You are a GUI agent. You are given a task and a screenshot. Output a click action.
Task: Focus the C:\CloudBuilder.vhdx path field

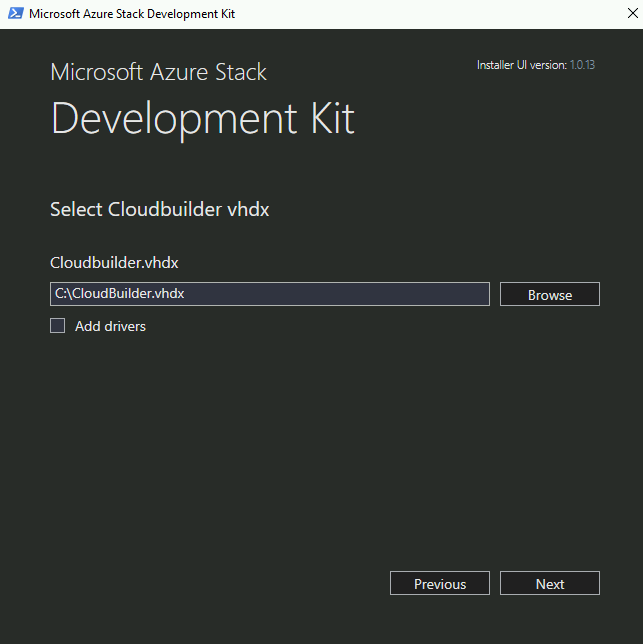point(270,294)
